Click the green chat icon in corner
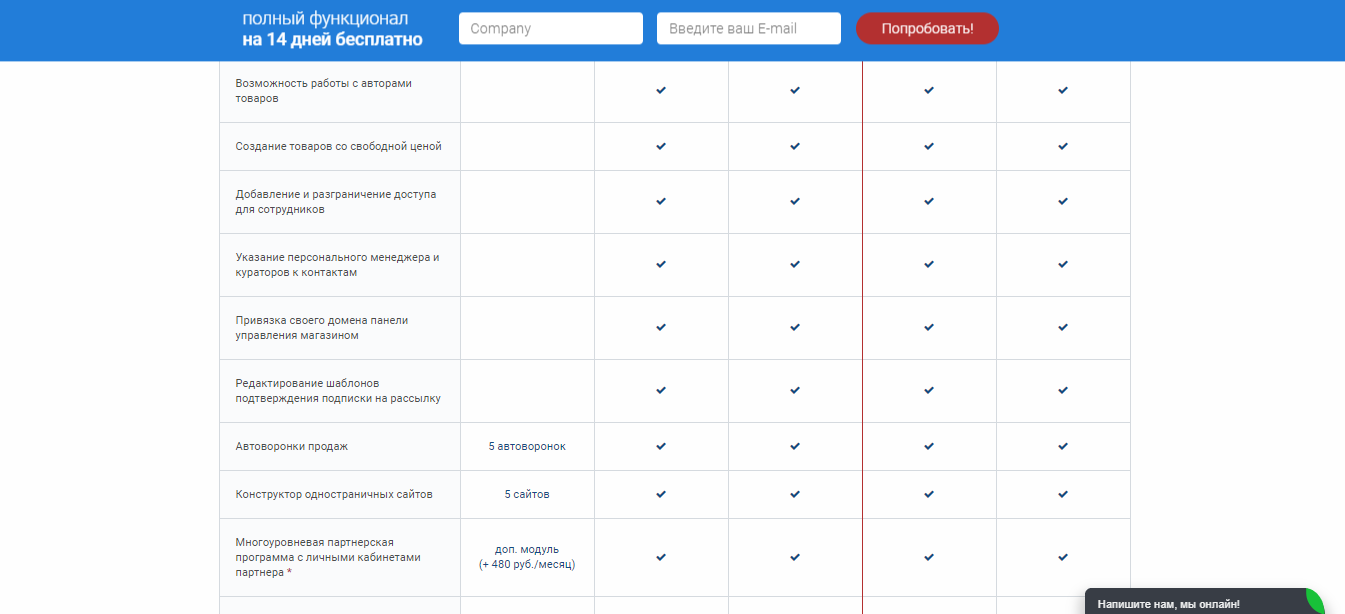This screenshot has width=1345, height=614. [1314, 602]
